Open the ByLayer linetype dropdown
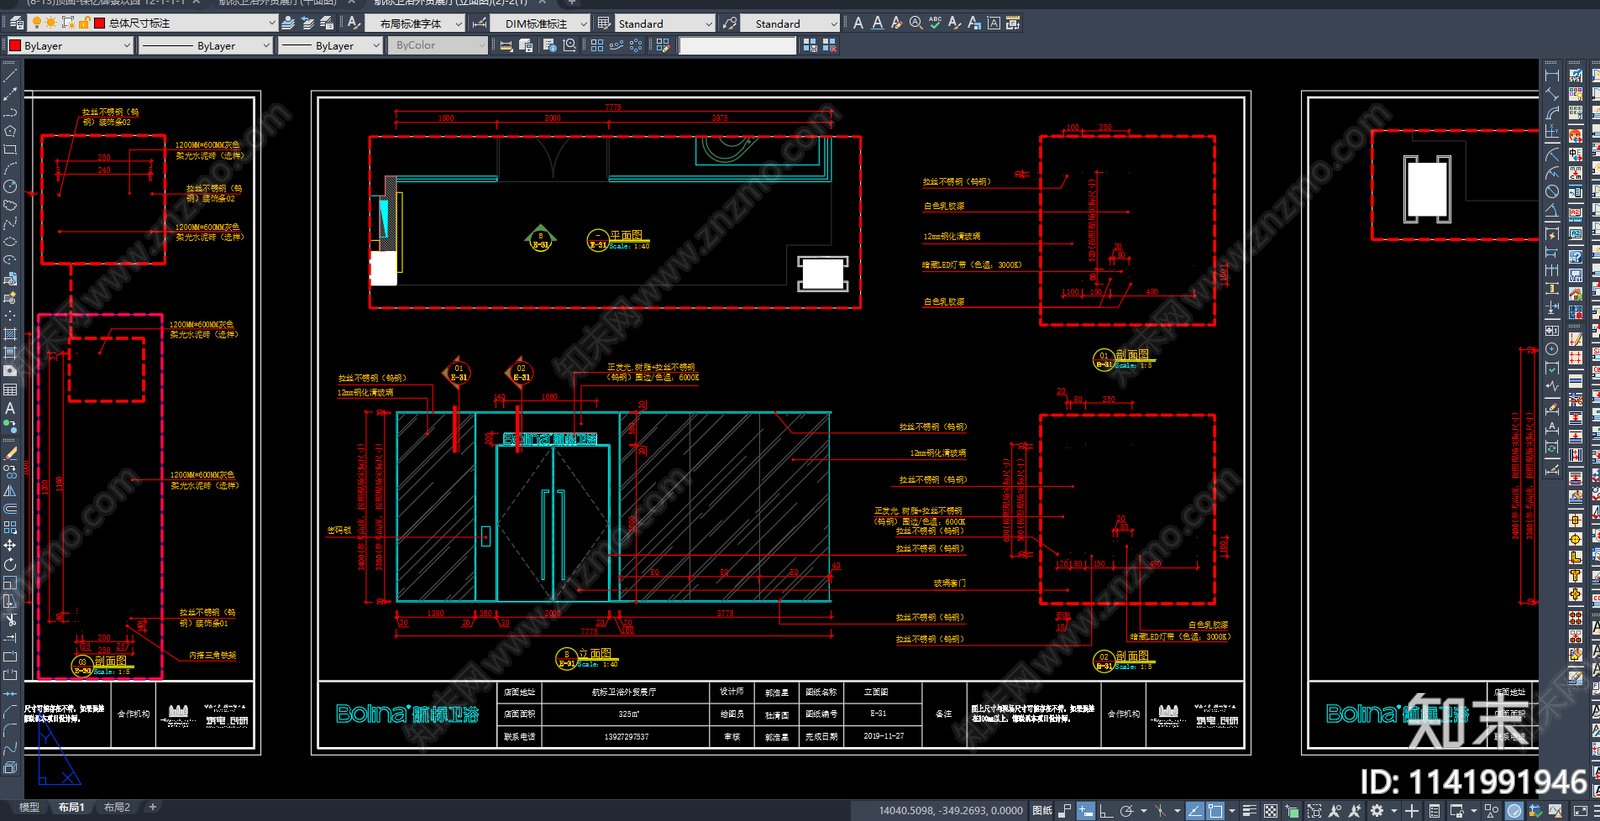The width and height of the screenshot is (1600, 821). coord(205,45)
